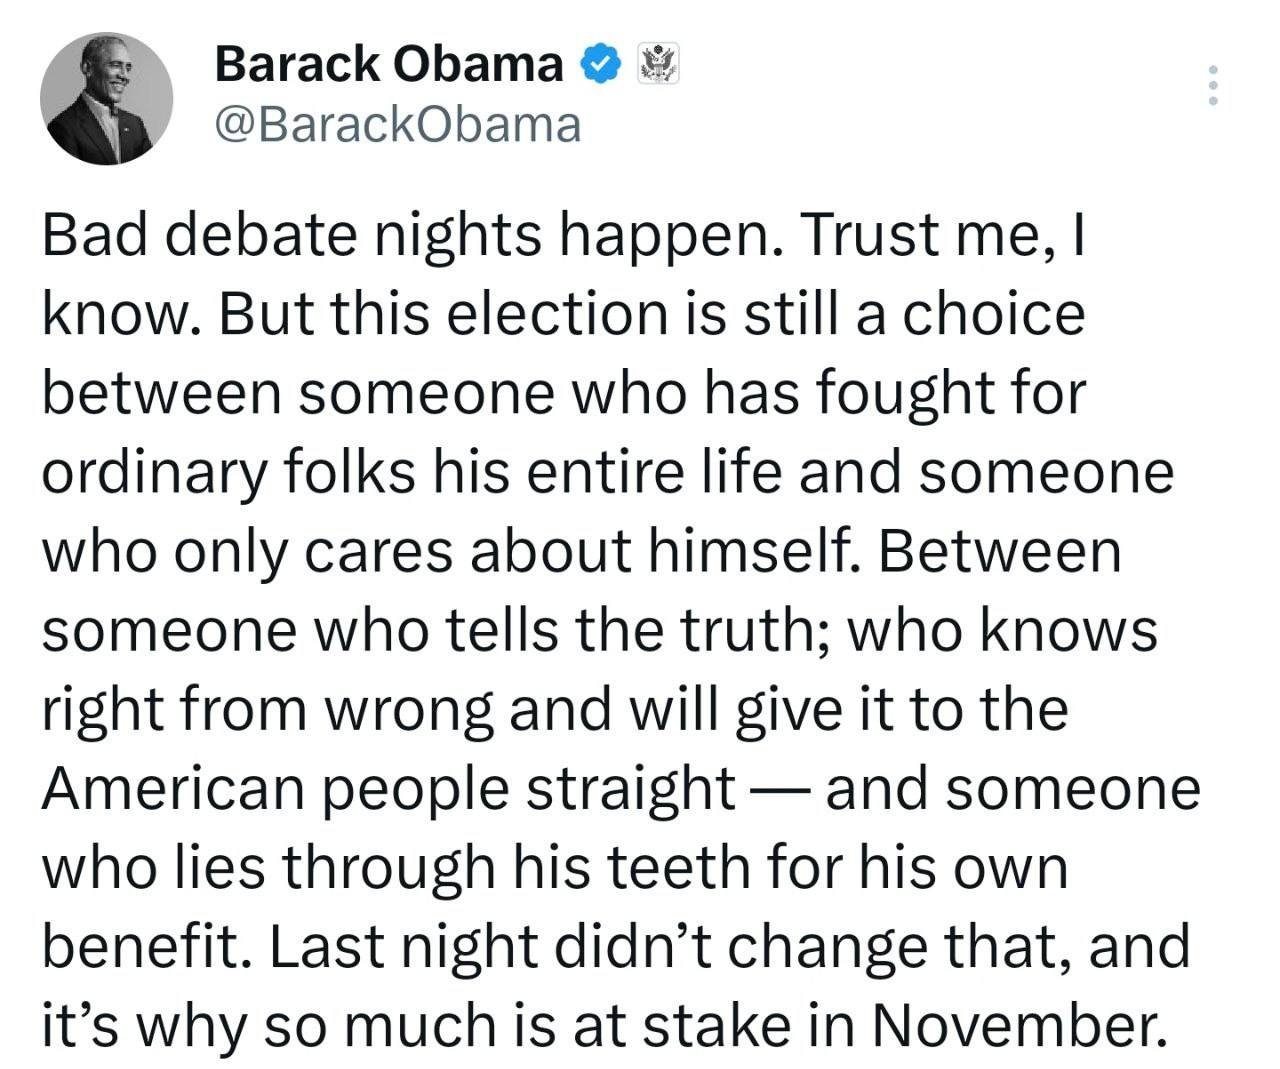Image resolution: width=1280 pixels, height=1069 pixels.
Task: Click the phrase "who only cares about himself."
Action: click(x=452, y=552)
